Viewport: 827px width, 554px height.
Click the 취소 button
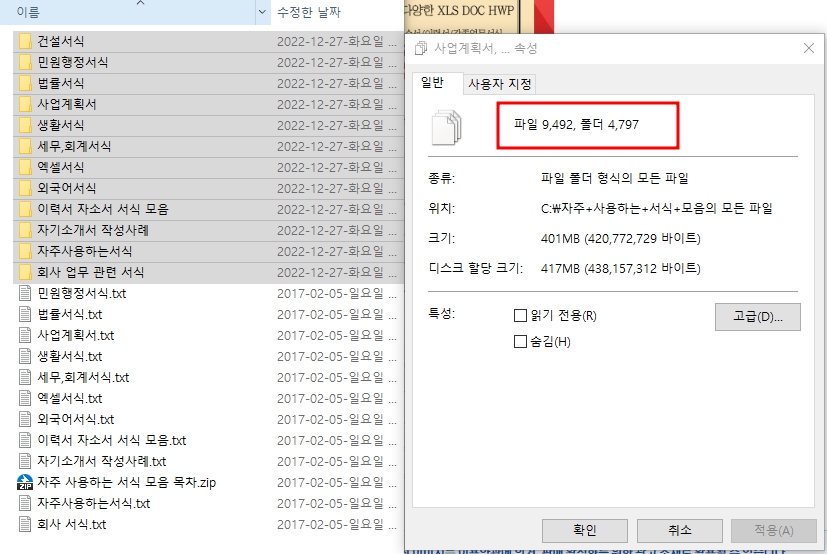tap(679, 530)
